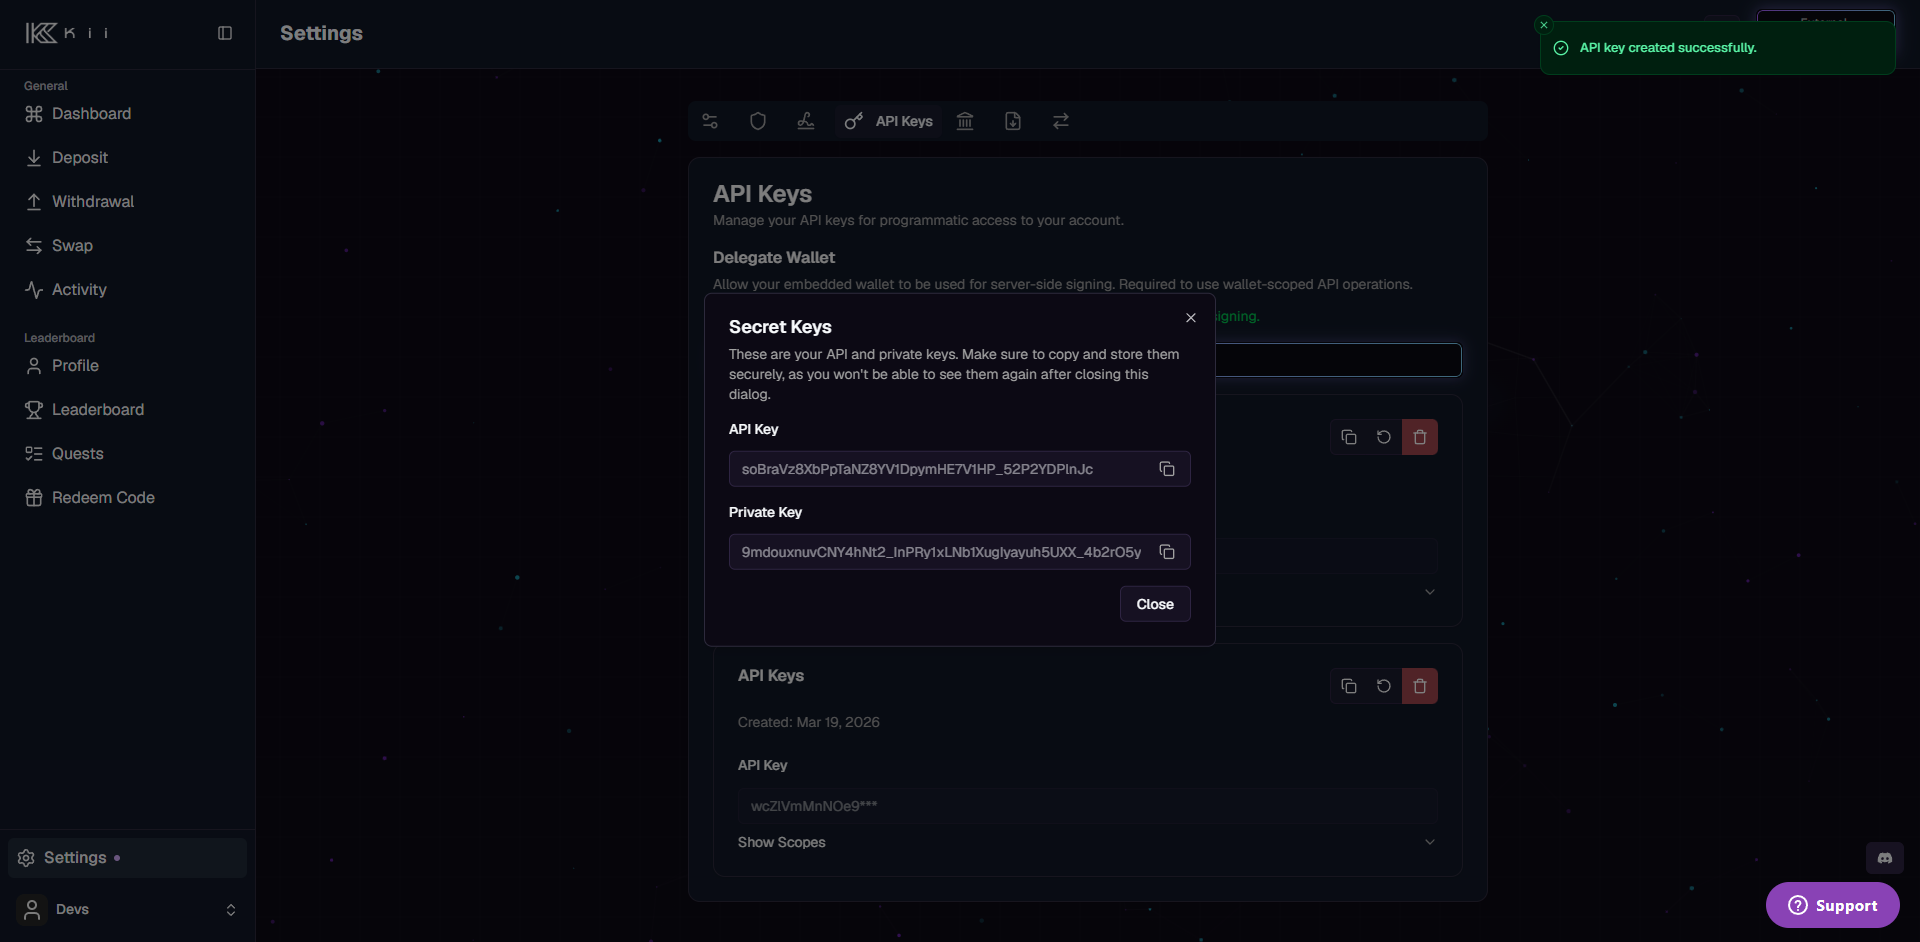Dismiss the API key created notification

[x=1544, y=25]
